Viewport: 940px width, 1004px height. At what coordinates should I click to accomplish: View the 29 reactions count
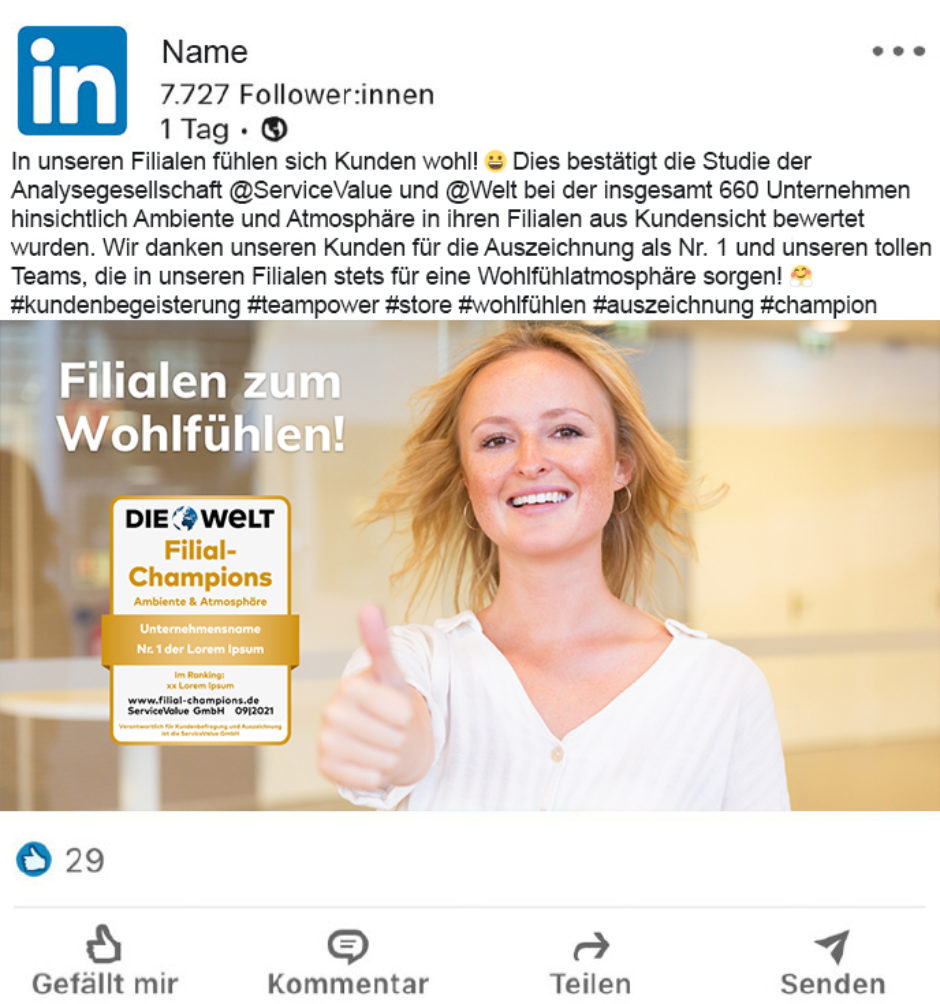point(85,861)
